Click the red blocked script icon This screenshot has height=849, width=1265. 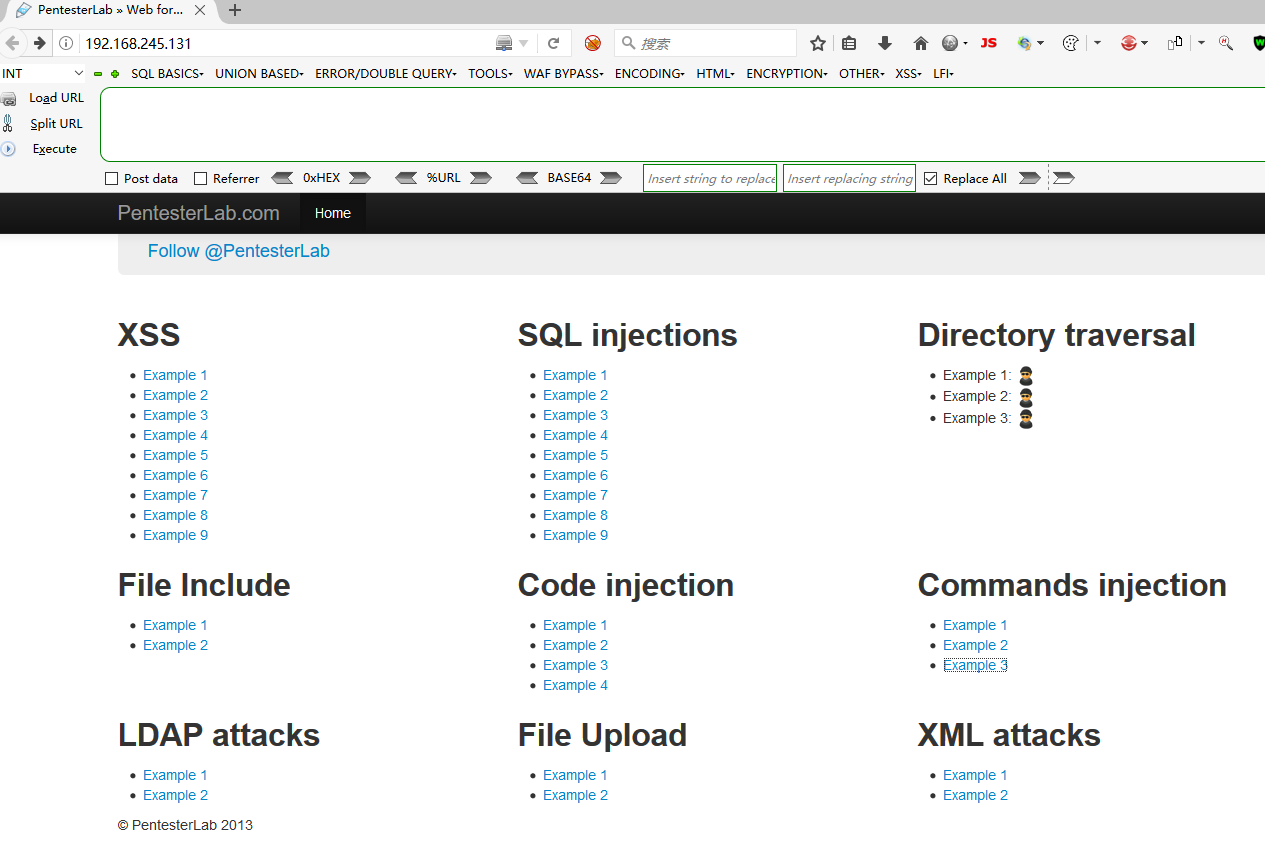tap(593, 43)
